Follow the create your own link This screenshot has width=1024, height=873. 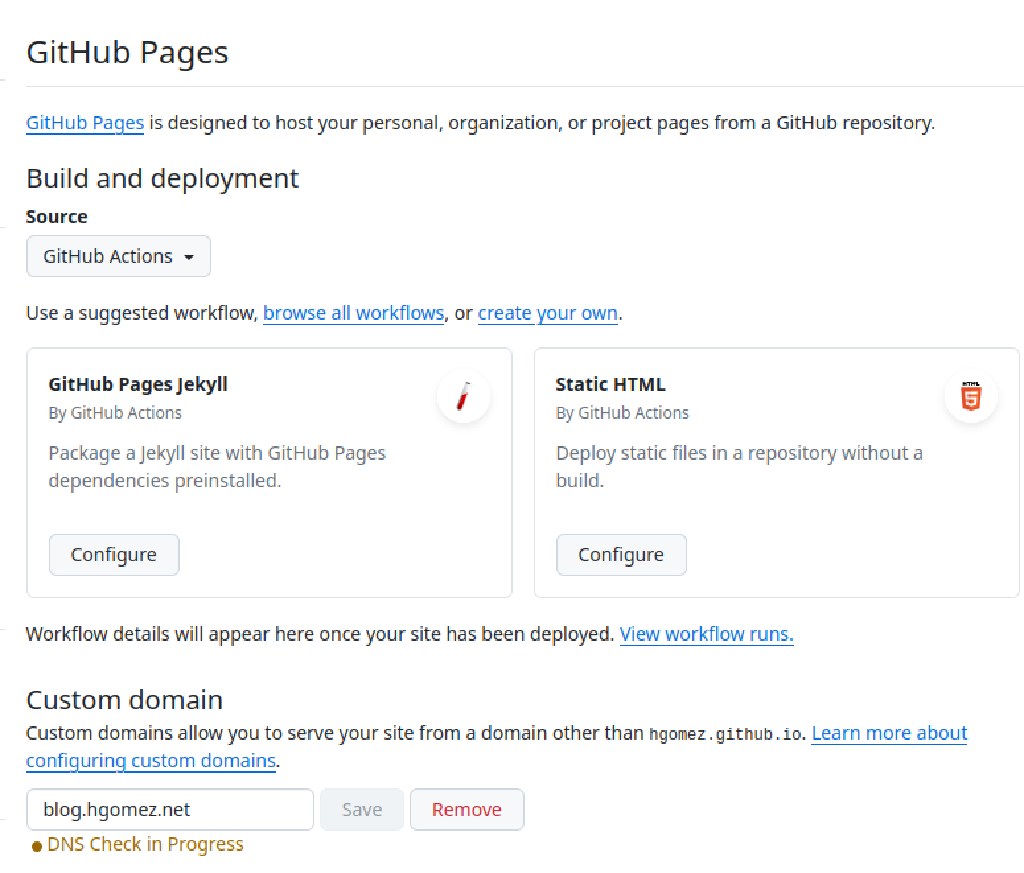tap(547, 313)
